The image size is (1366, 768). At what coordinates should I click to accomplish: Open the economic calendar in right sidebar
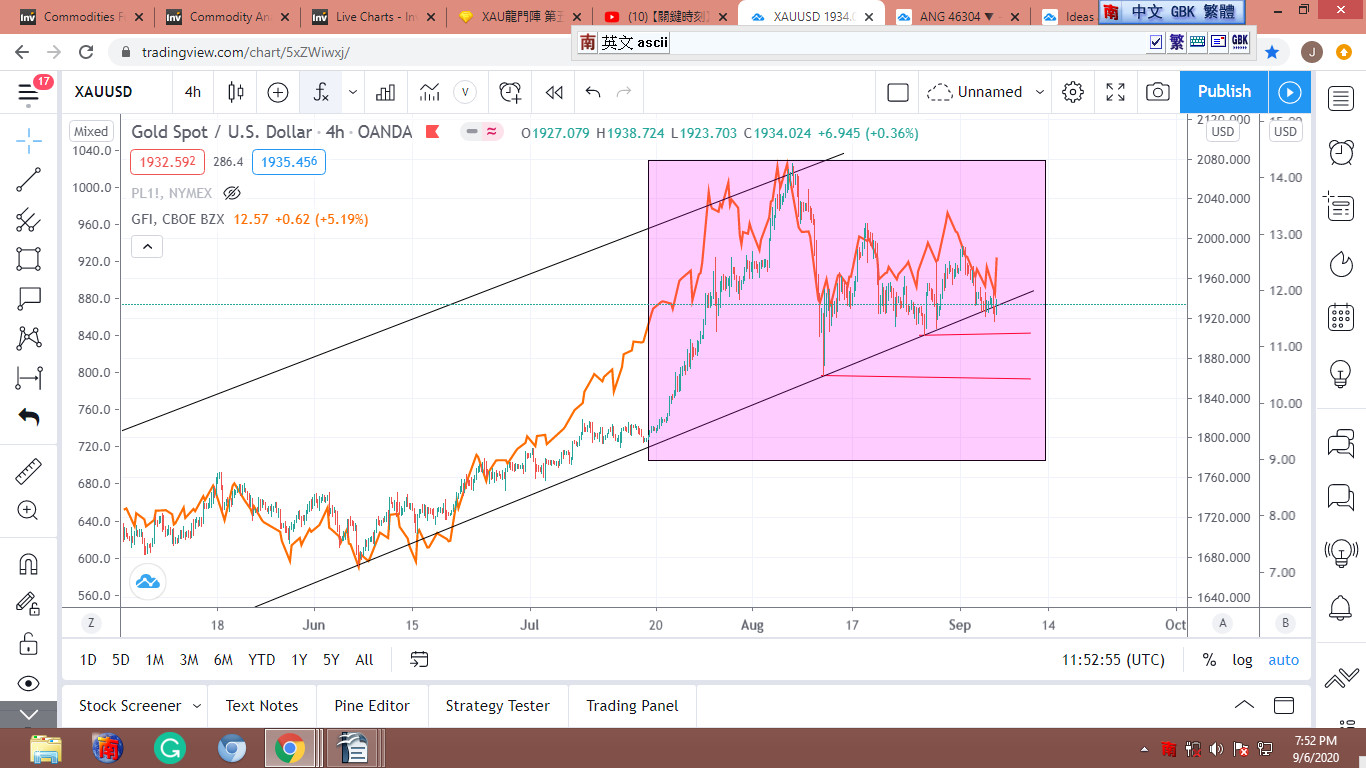pos(1341,318)
